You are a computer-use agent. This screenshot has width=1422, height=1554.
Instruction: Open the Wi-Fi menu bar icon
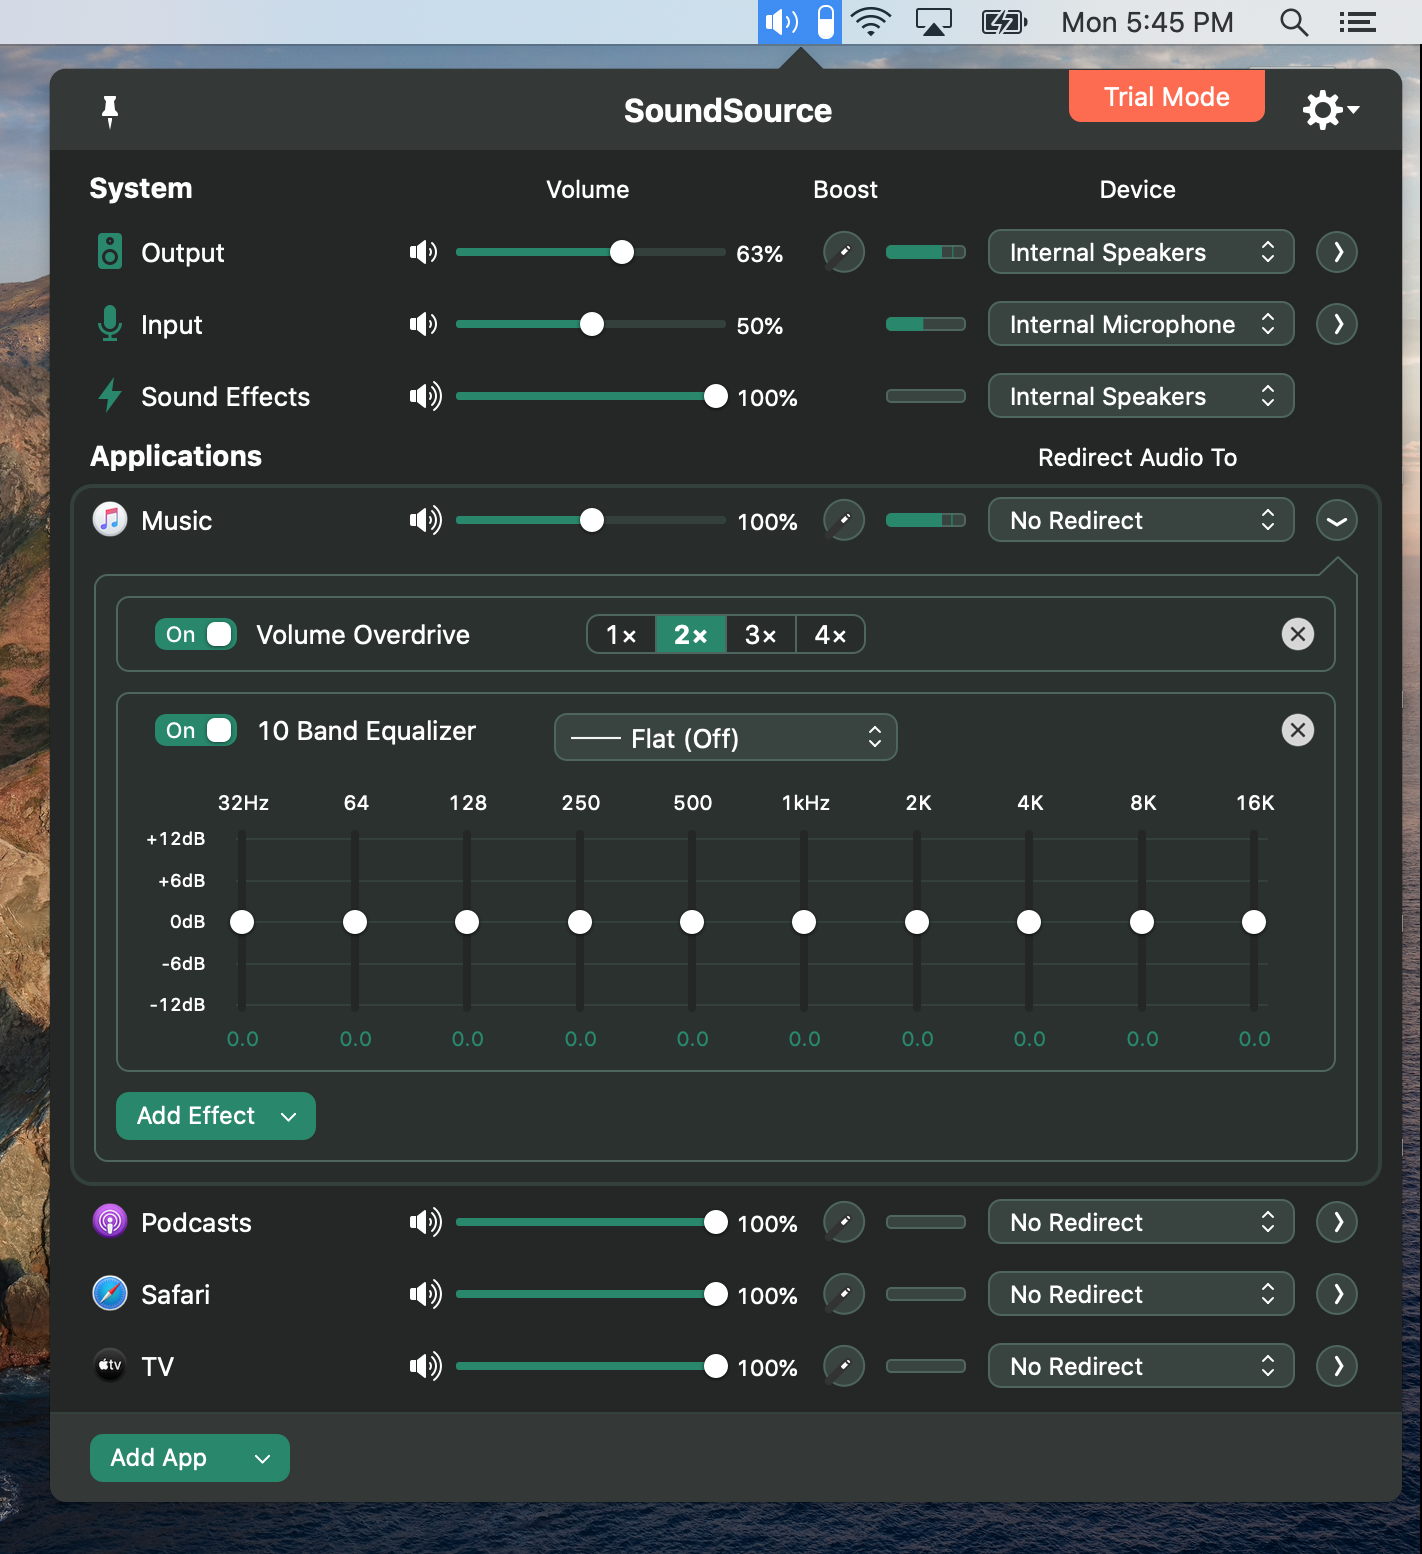(871, 22)
